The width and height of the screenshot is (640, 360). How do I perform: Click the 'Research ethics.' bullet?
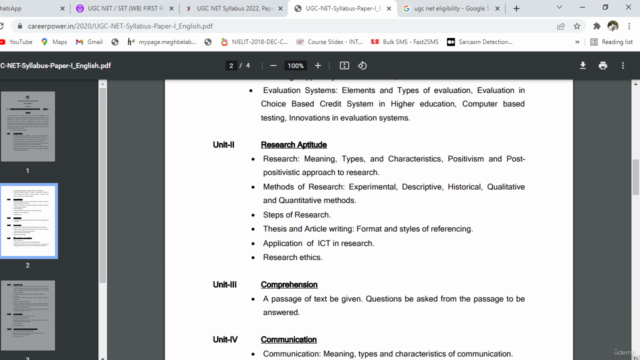[x=293, y=257]
